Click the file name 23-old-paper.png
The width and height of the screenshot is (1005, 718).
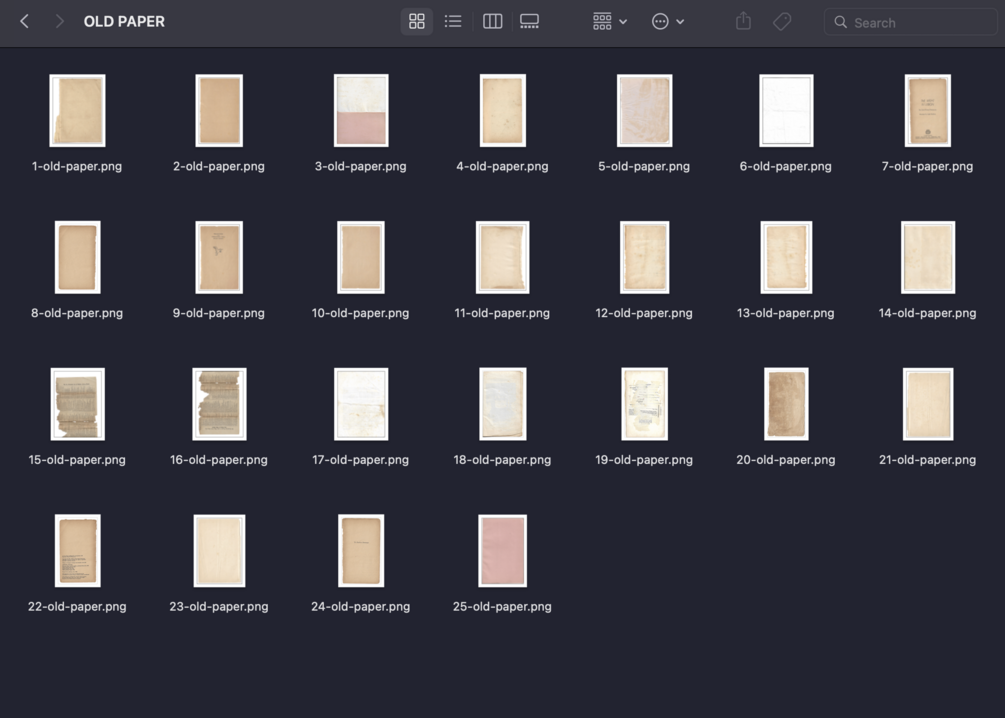click(x=219, y=606)
